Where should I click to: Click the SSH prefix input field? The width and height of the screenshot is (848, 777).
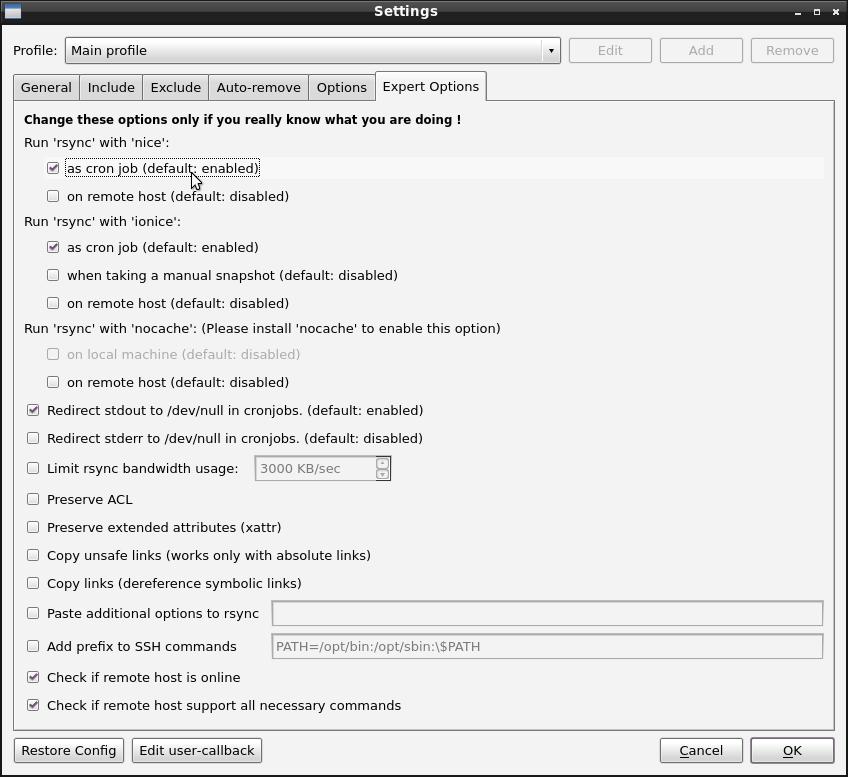click(x=547, y=646)
